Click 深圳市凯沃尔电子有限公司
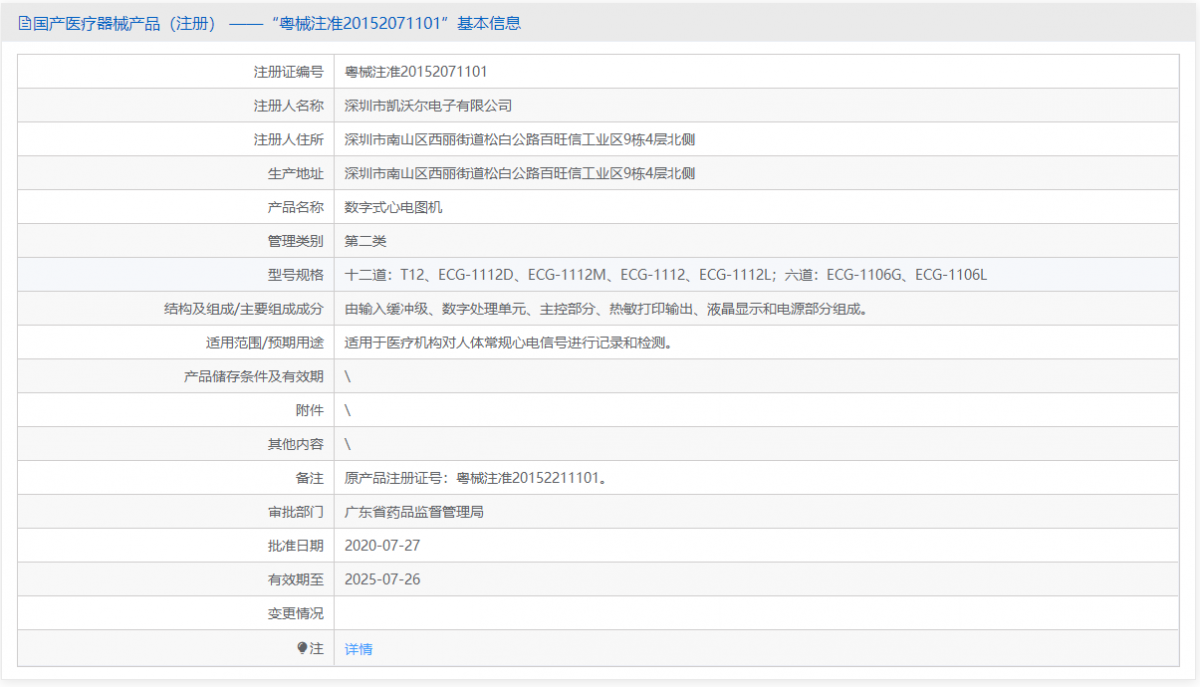Screen dimensions: 1200x687 pyautogui.click(x=428, y=106)
